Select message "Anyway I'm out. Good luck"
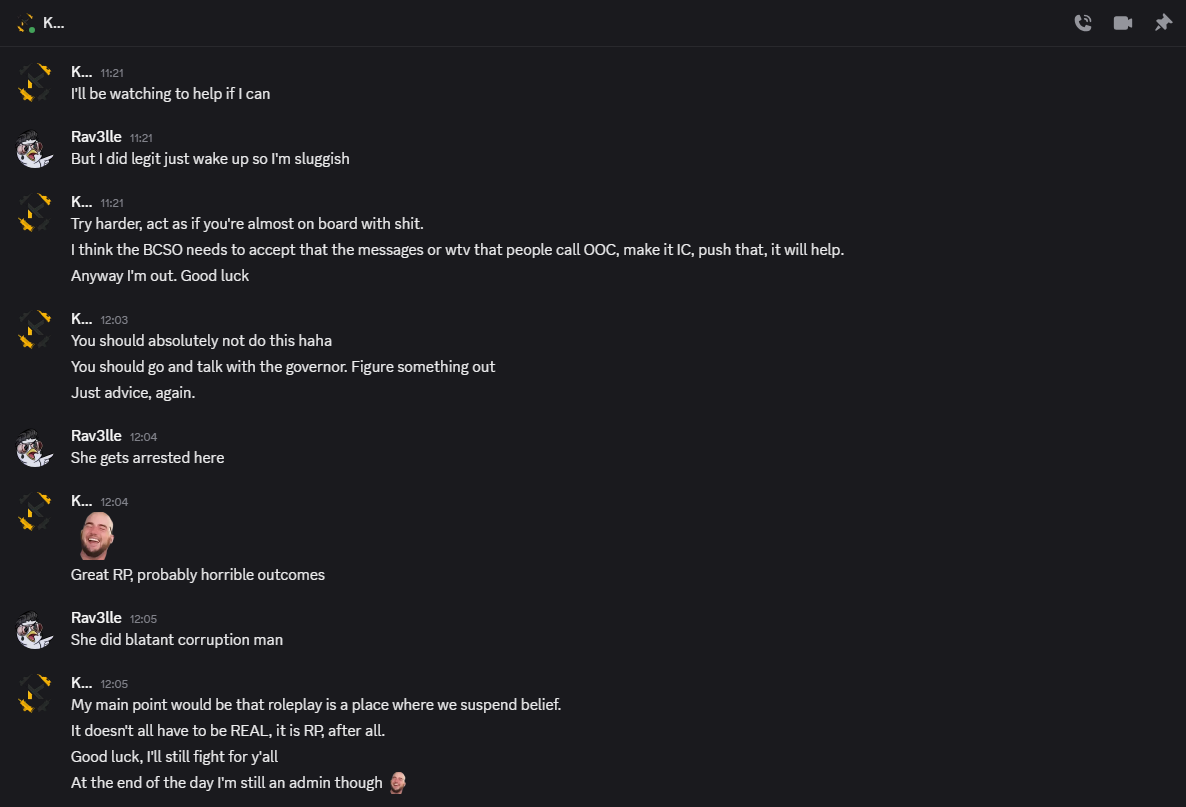Image resolution: width=1186 pixels, height=807 pixels. pyautogui.click(x=160, y=276)
